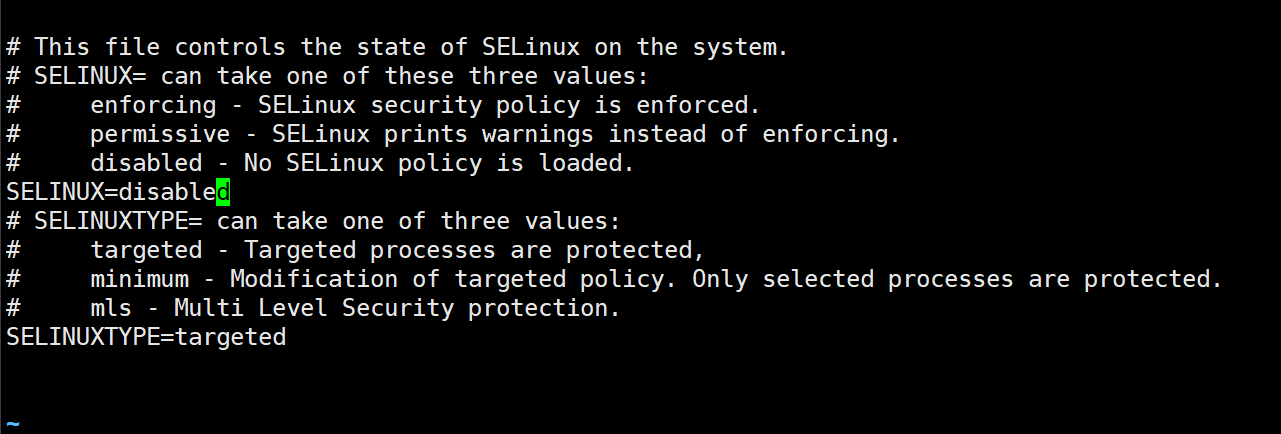Click the SELINUXTYPE=targeted line
This screenshot has height=434, width=1281.
coord(146,338)
